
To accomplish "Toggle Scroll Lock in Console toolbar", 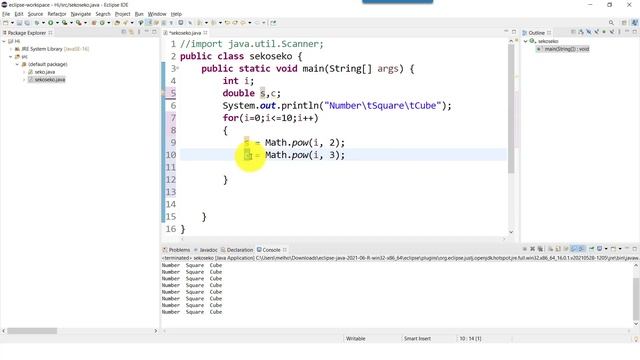I will pyautogui.click(x=558, y=249).
